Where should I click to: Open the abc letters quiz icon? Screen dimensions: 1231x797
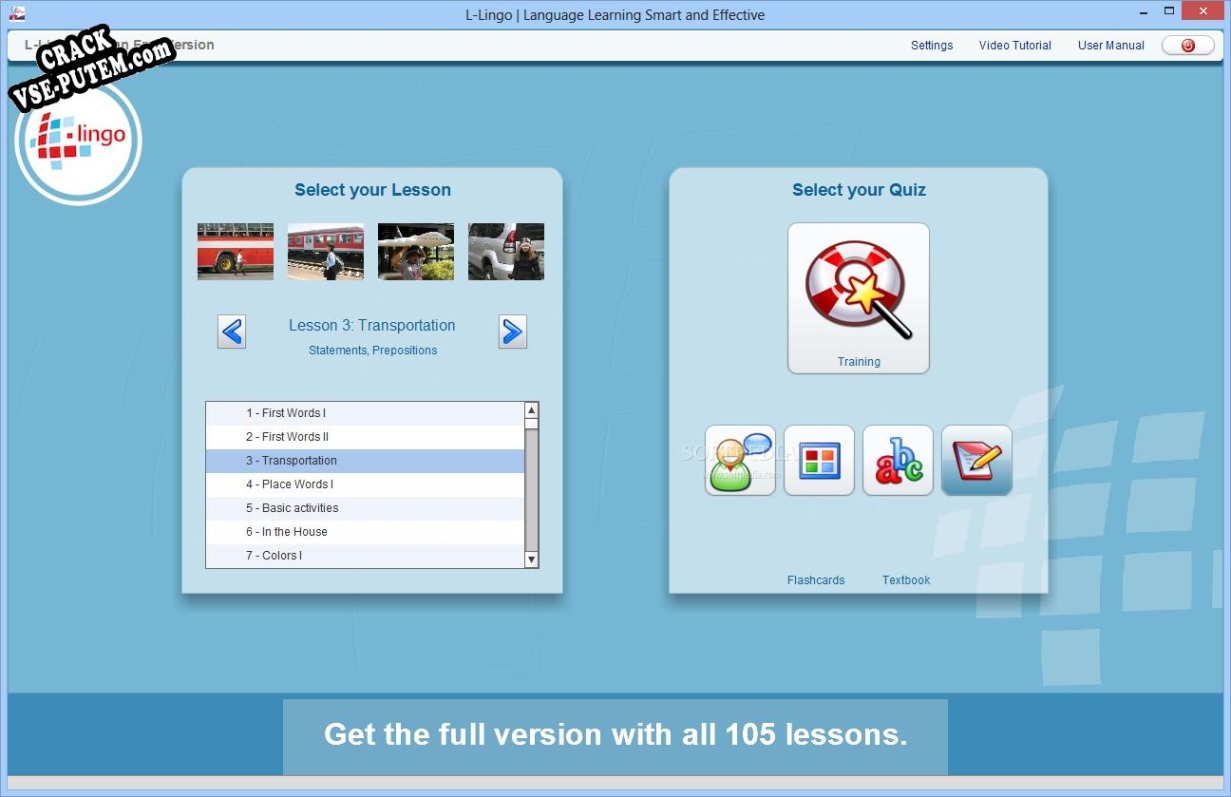click(898, 460)
